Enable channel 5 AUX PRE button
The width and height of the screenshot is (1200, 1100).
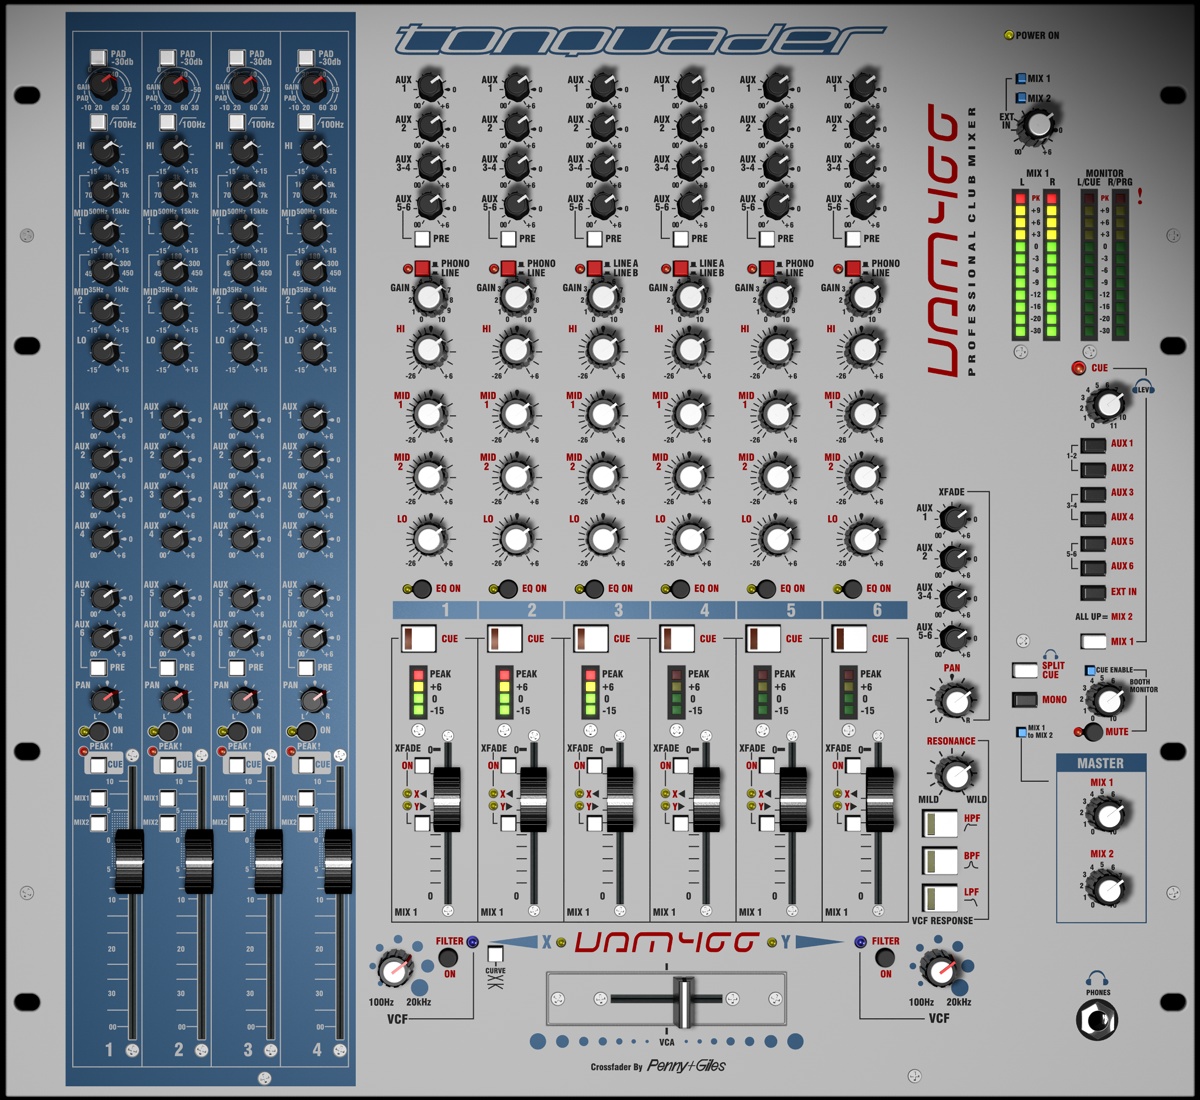coord(767,238)
